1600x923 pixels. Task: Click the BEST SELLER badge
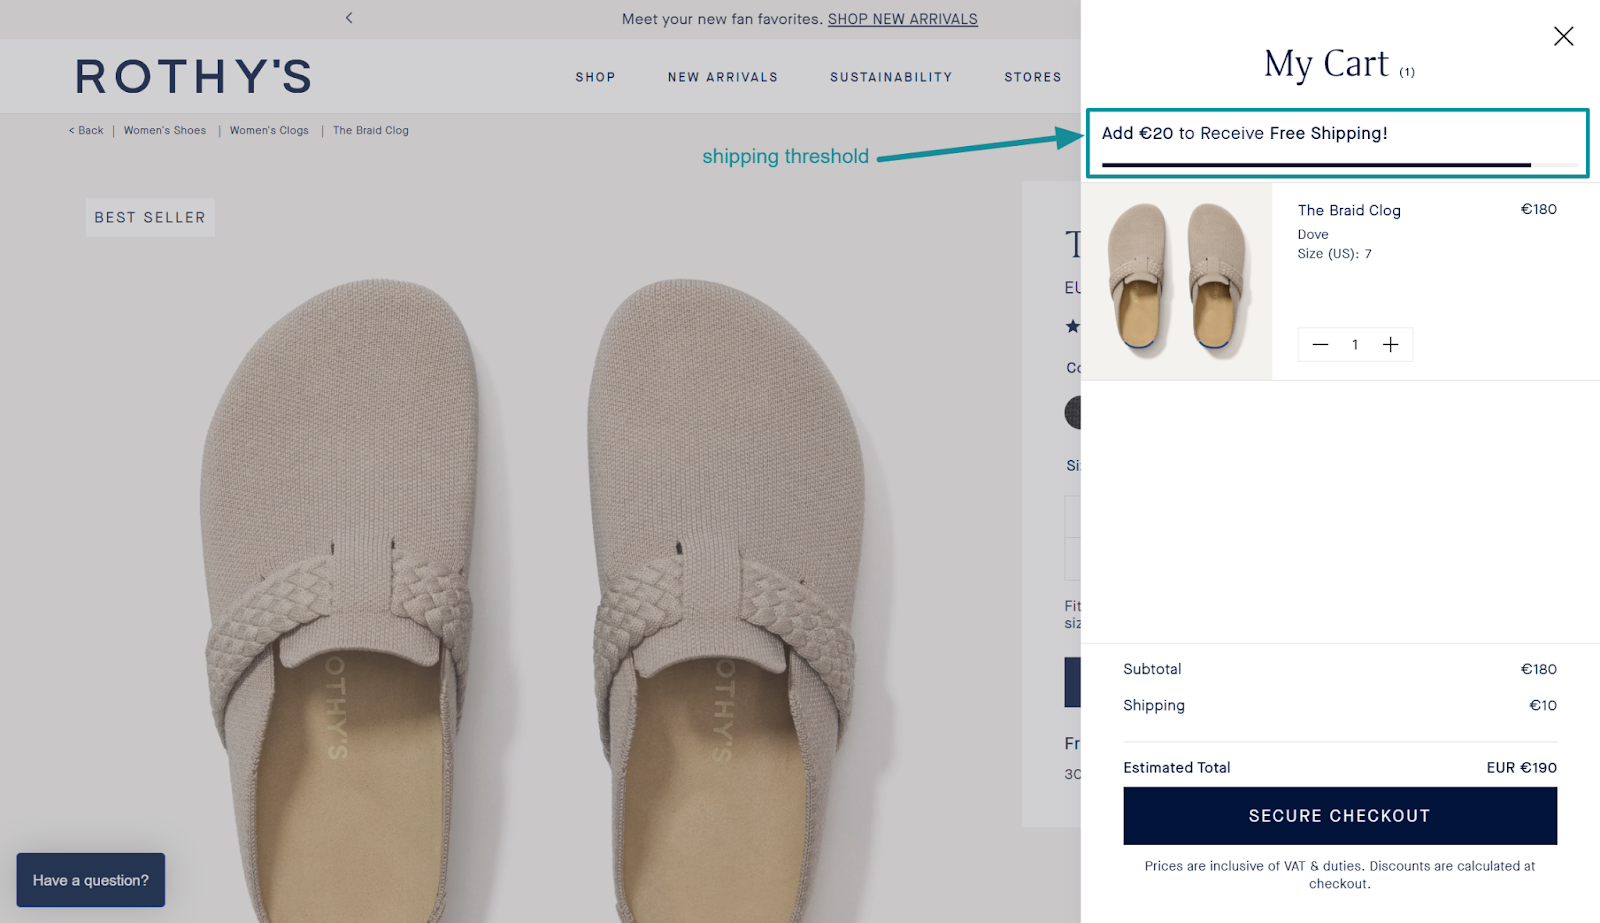[150, 217]
